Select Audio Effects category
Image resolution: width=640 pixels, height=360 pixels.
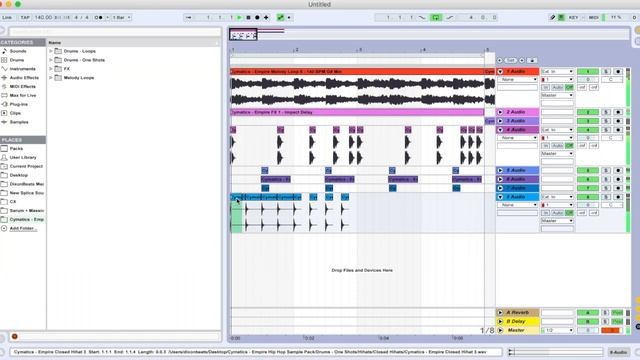click(x=24, y=78)
